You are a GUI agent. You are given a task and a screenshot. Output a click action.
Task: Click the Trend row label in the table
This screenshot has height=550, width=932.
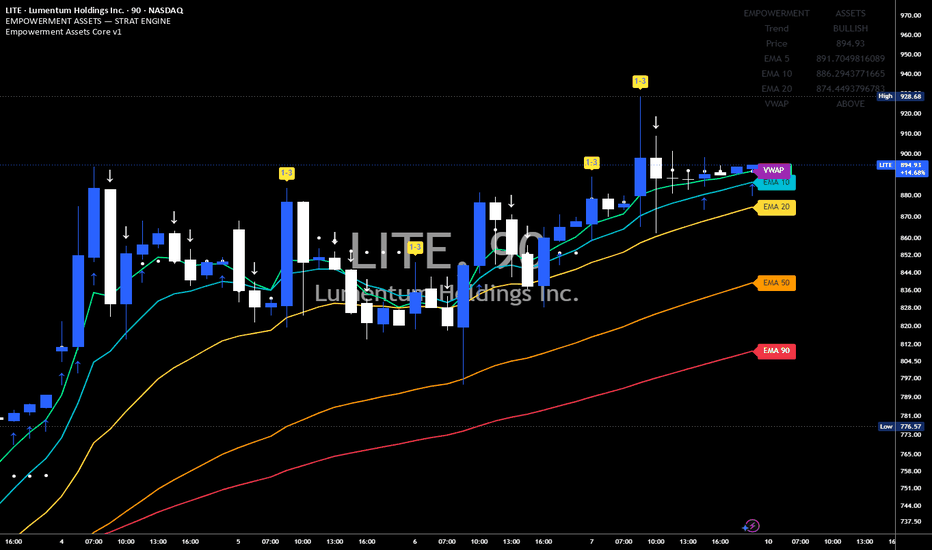click(x=776, y=29)
